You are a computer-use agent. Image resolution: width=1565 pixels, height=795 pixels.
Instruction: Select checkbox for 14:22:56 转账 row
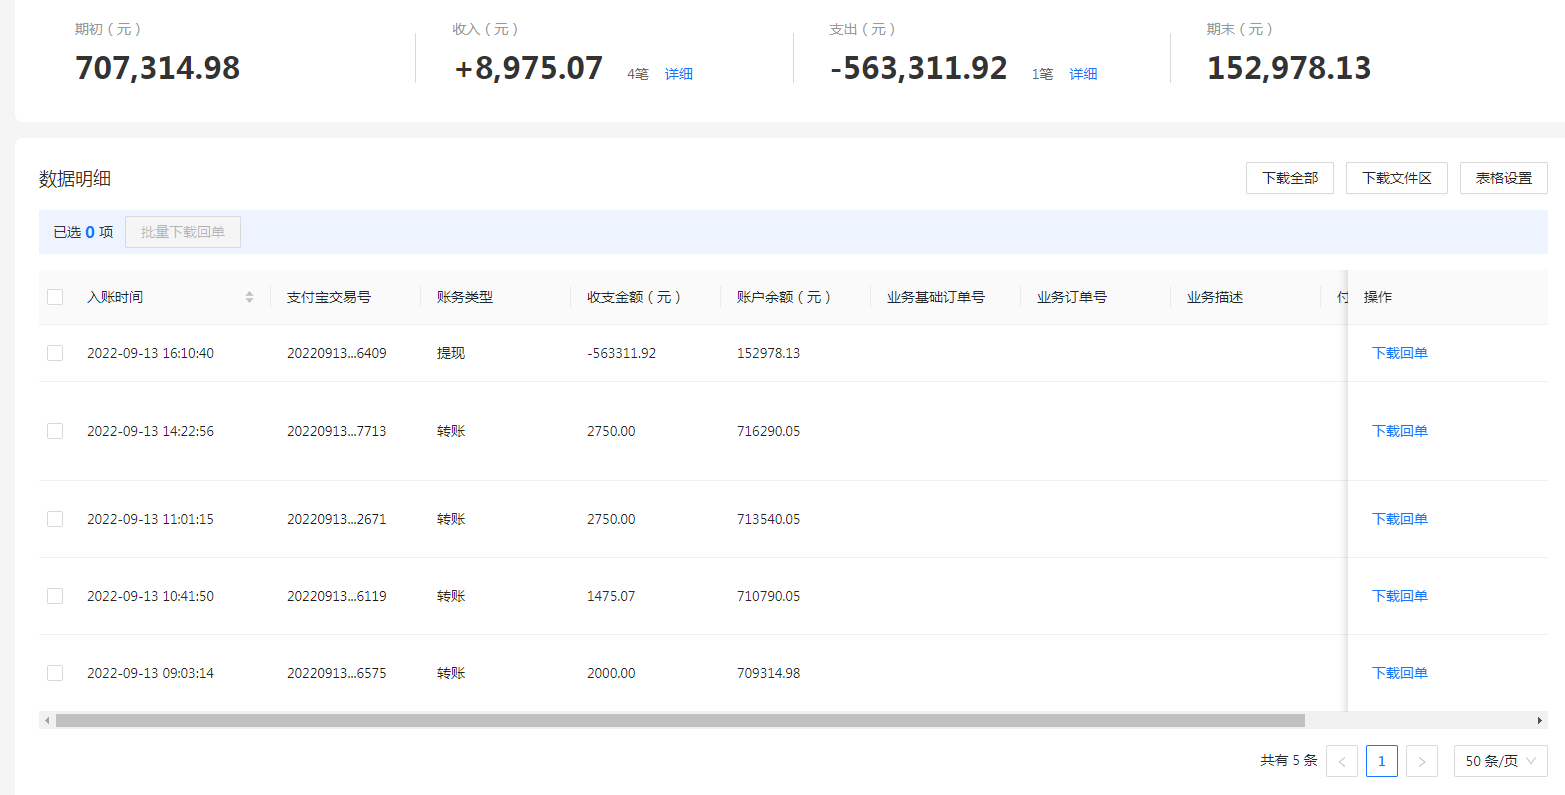pyautogui.click(x=55, y=431)
